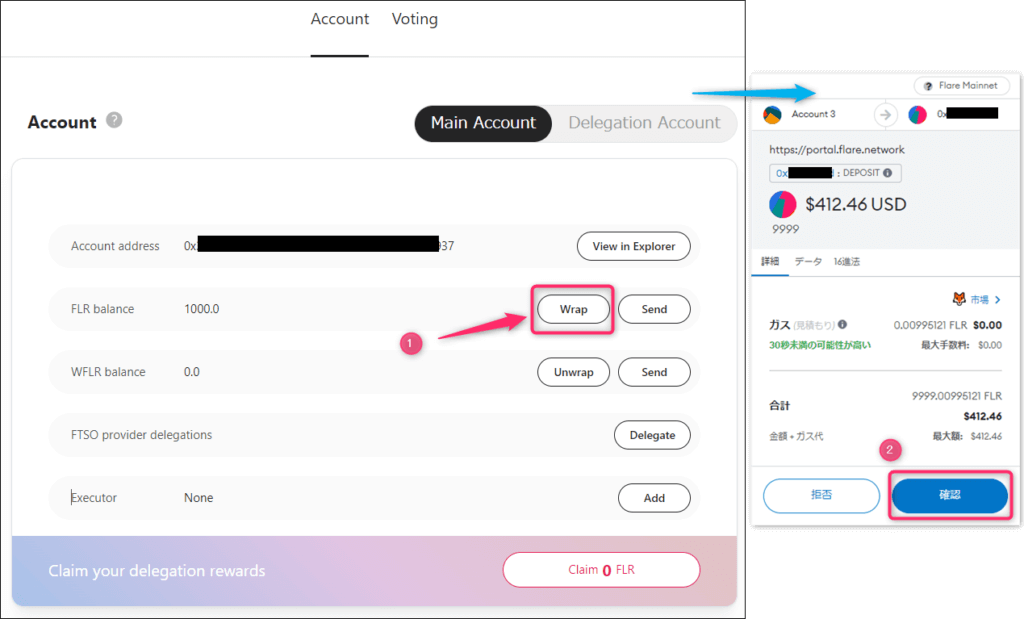
Task: Click the info icon beside DEPOSIT
Action: click(x=888, y=173)
